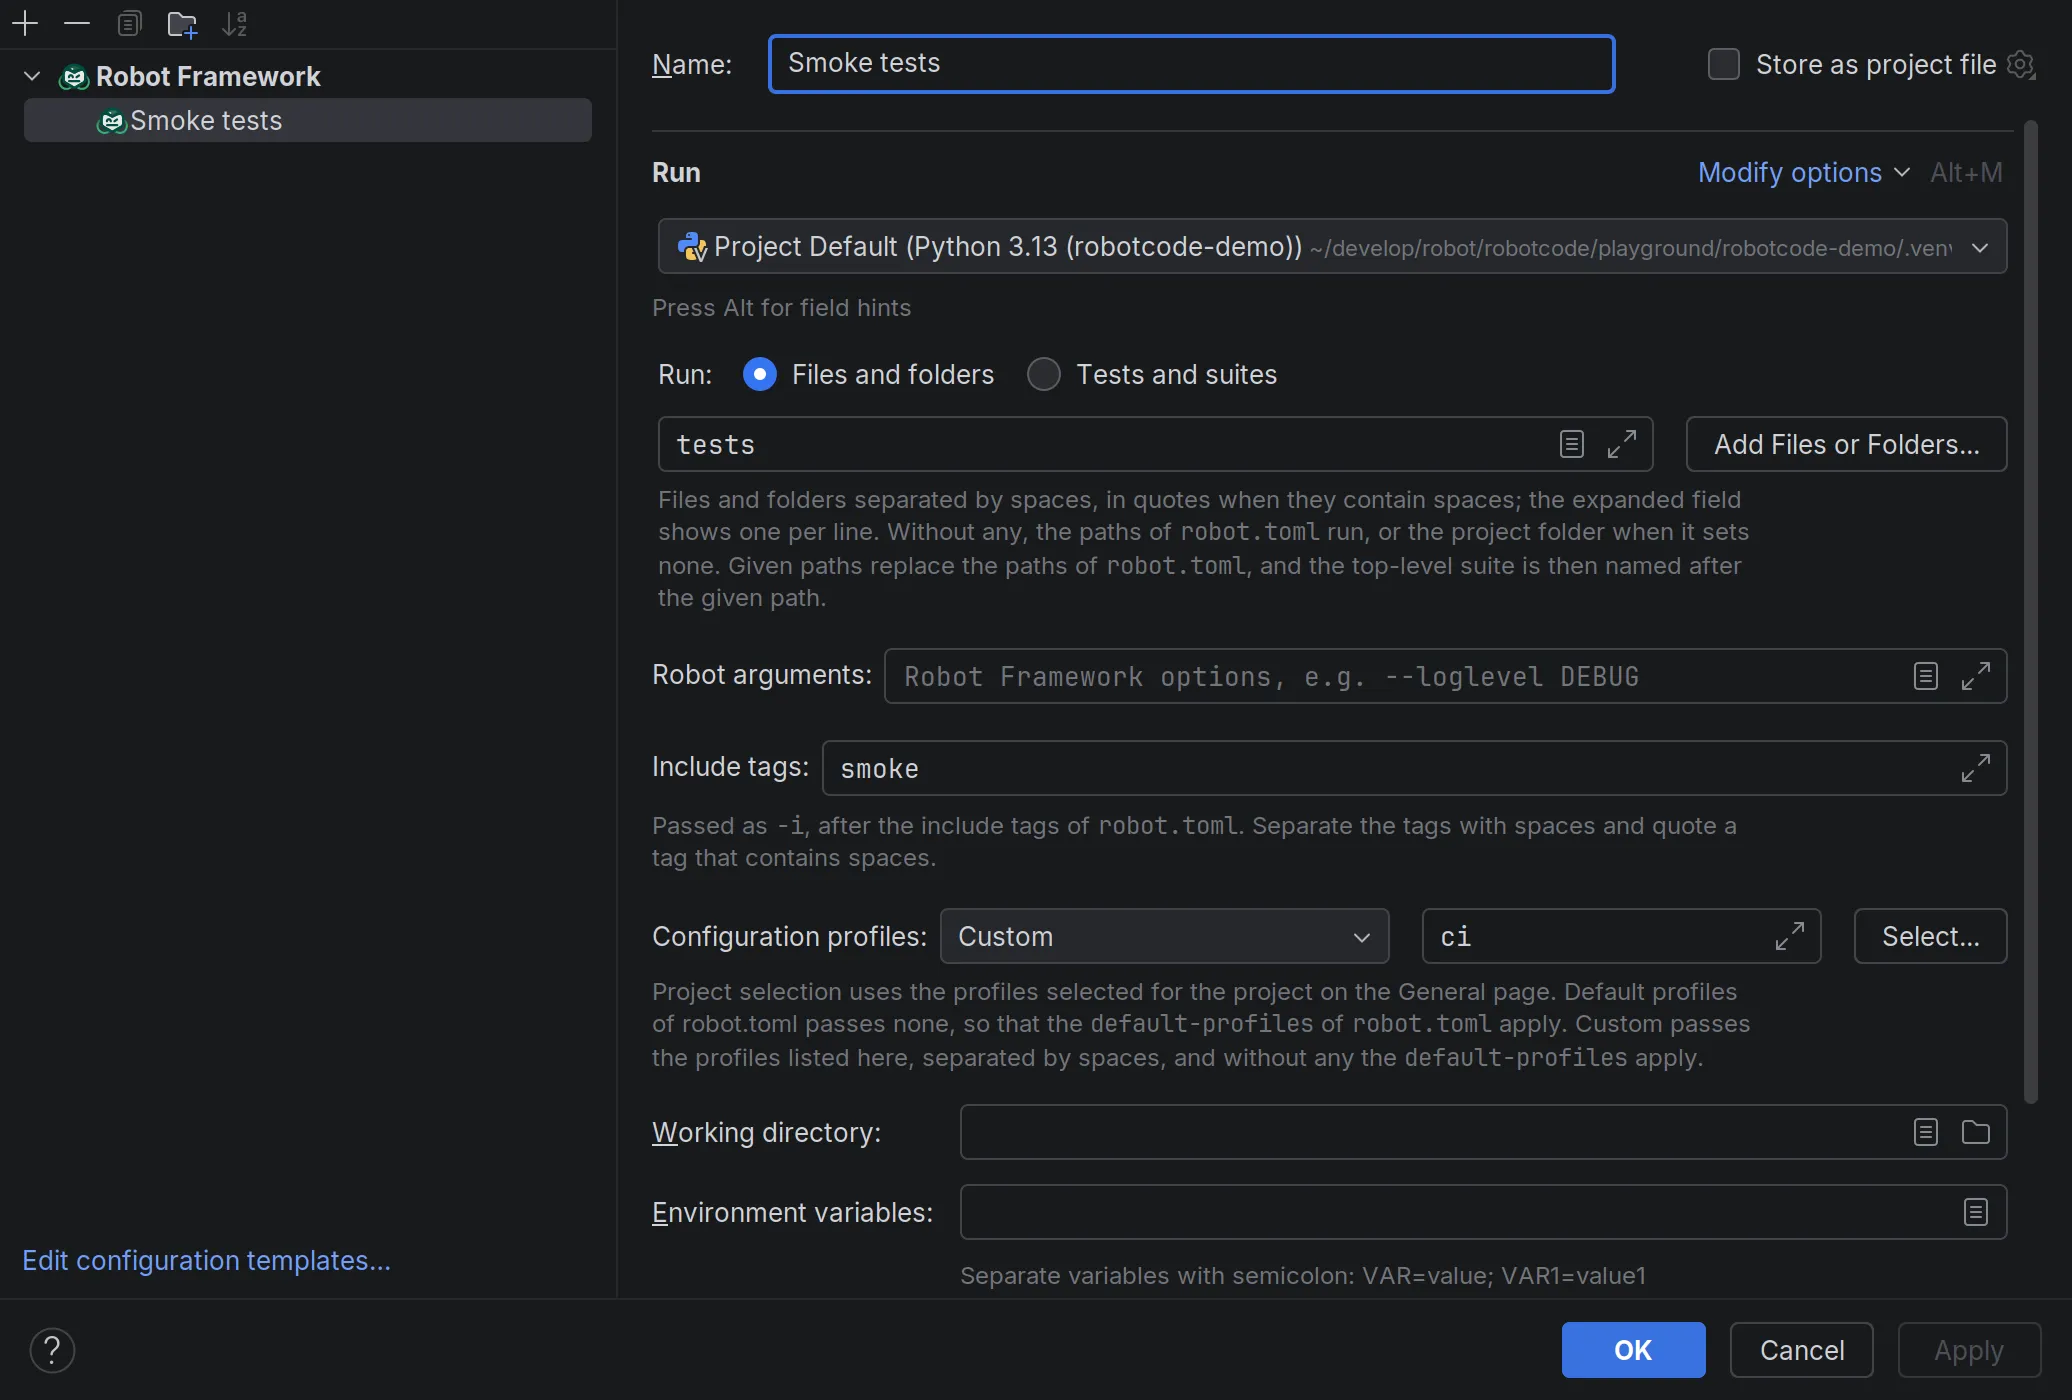Click the Cancel button
Image resolution: width=2072 pixels, height=1400 pixels.
pos(1801,1350)
